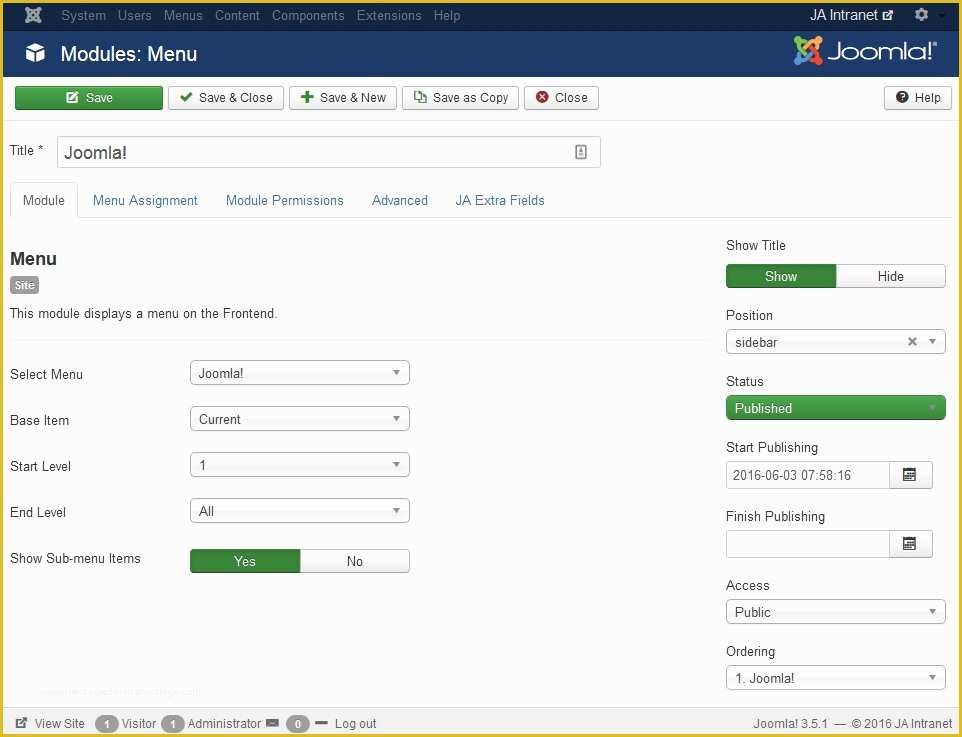The image size is (962, 737).
Task: Click the Log out link
Action: [x=355, y=723]
